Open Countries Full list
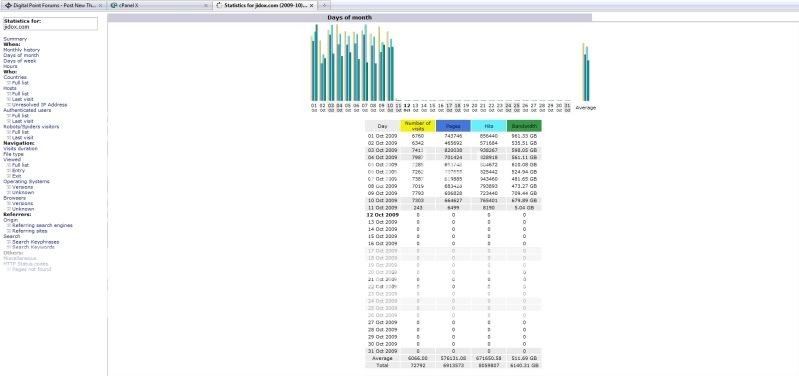Screen dimensions: 799x376 (x=20, y=83)
